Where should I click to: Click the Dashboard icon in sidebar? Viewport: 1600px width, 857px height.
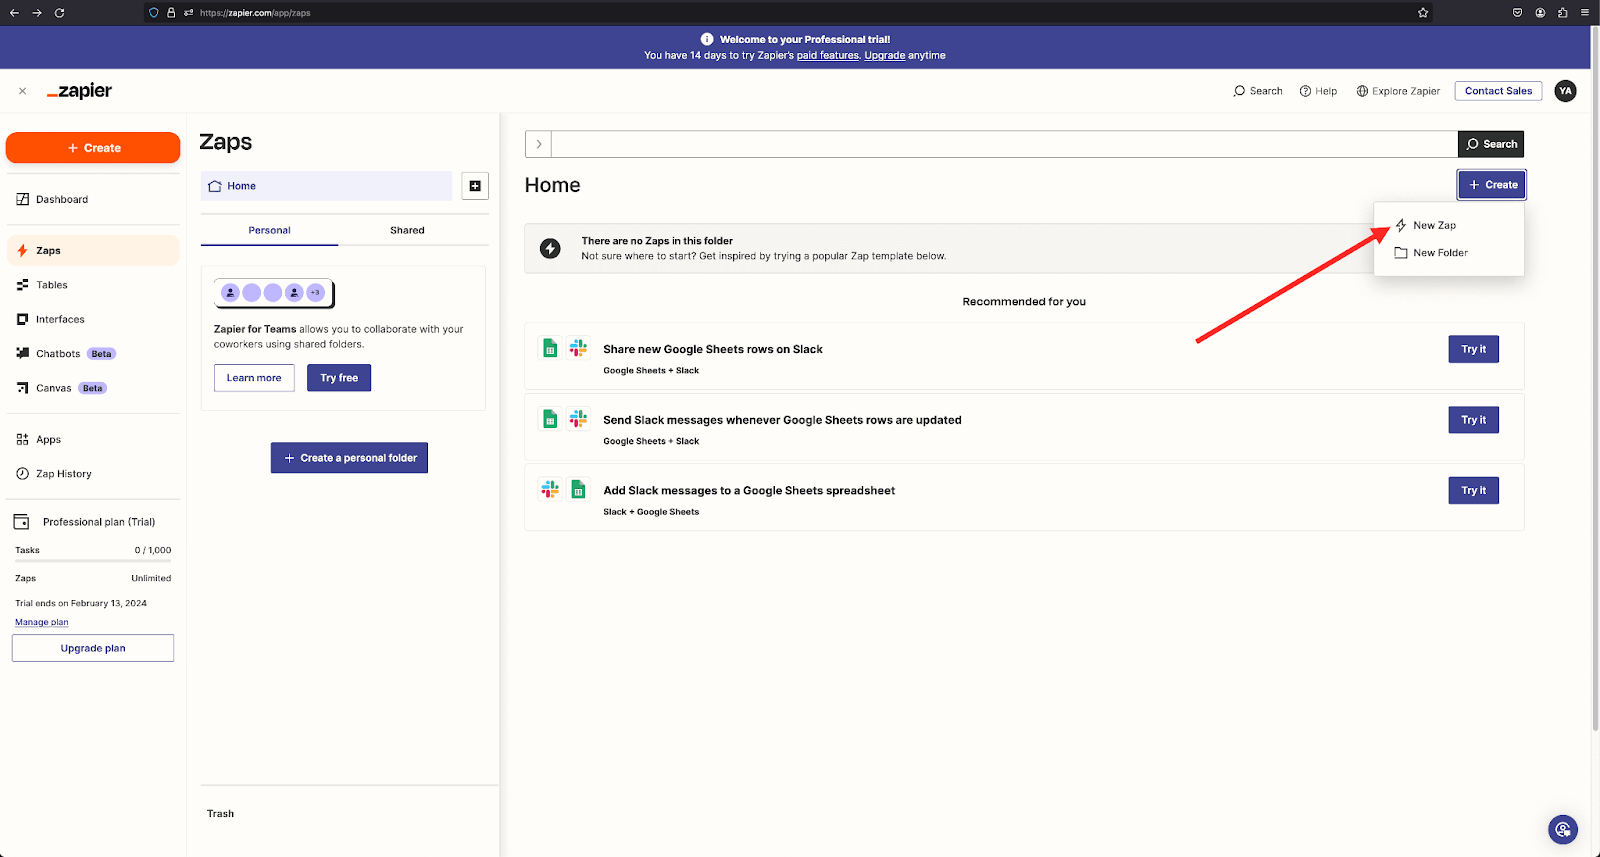pyautogui.click(x=22, y=199)
